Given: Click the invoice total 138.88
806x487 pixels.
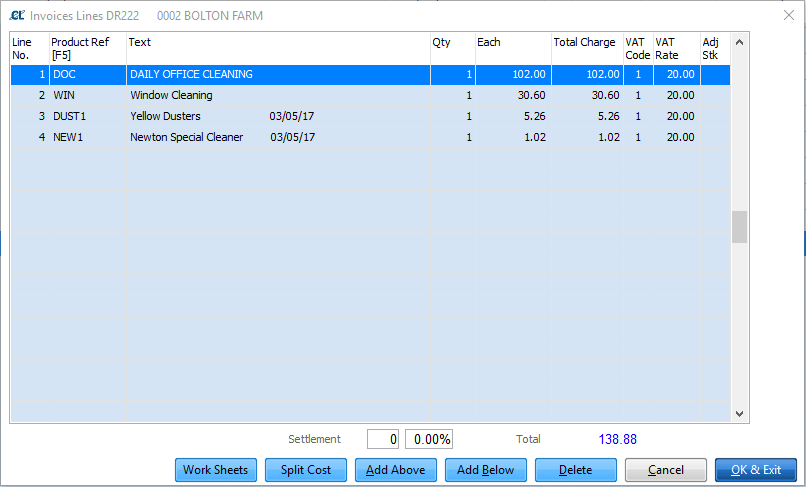Looking at the screenshot, I should (x=617, y=439).
